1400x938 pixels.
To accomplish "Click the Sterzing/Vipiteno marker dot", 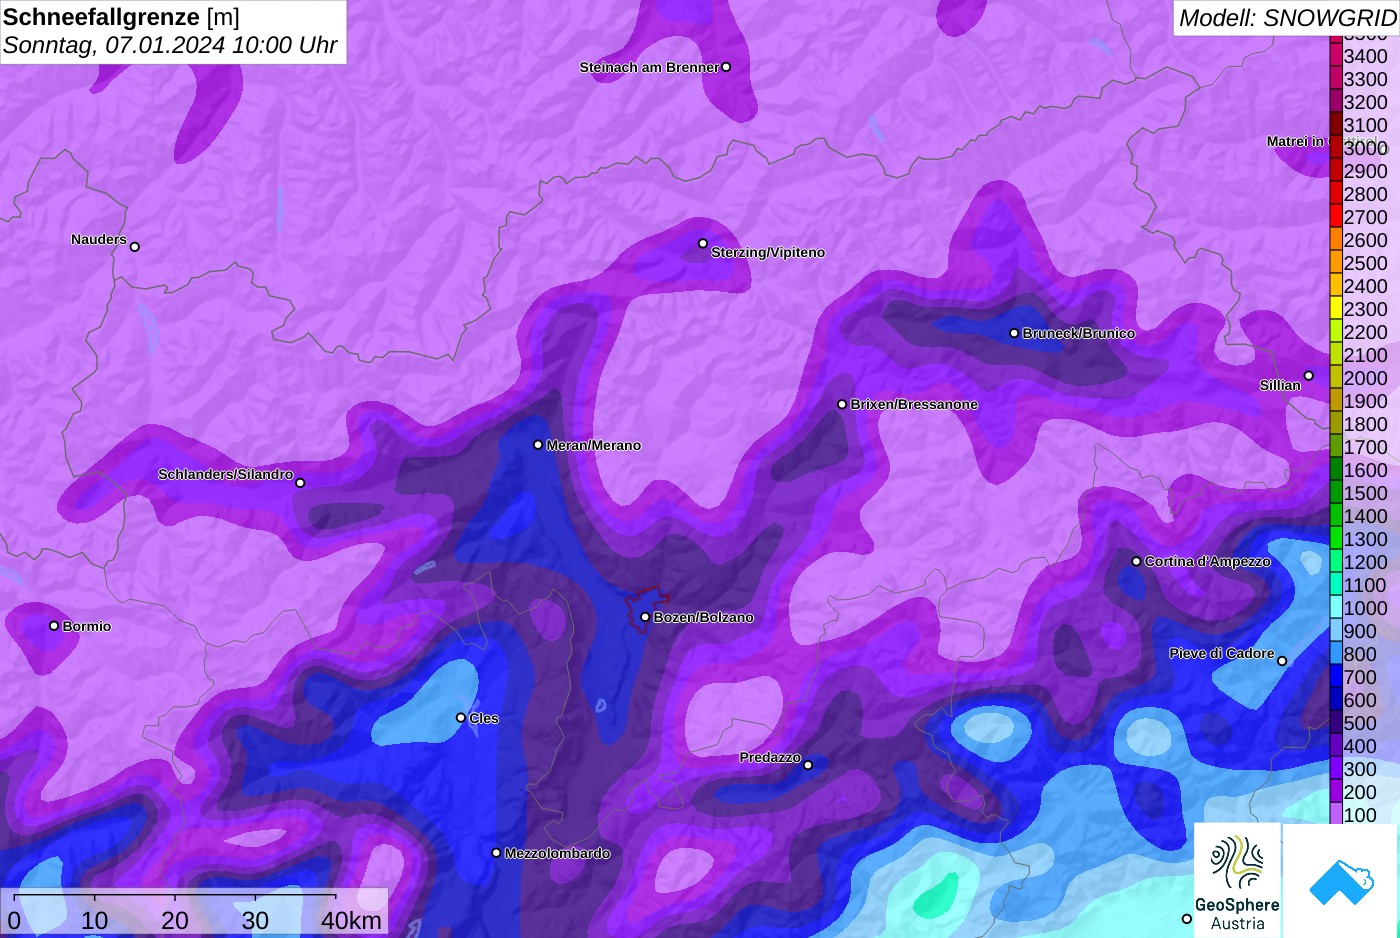I will pos(703,243).
